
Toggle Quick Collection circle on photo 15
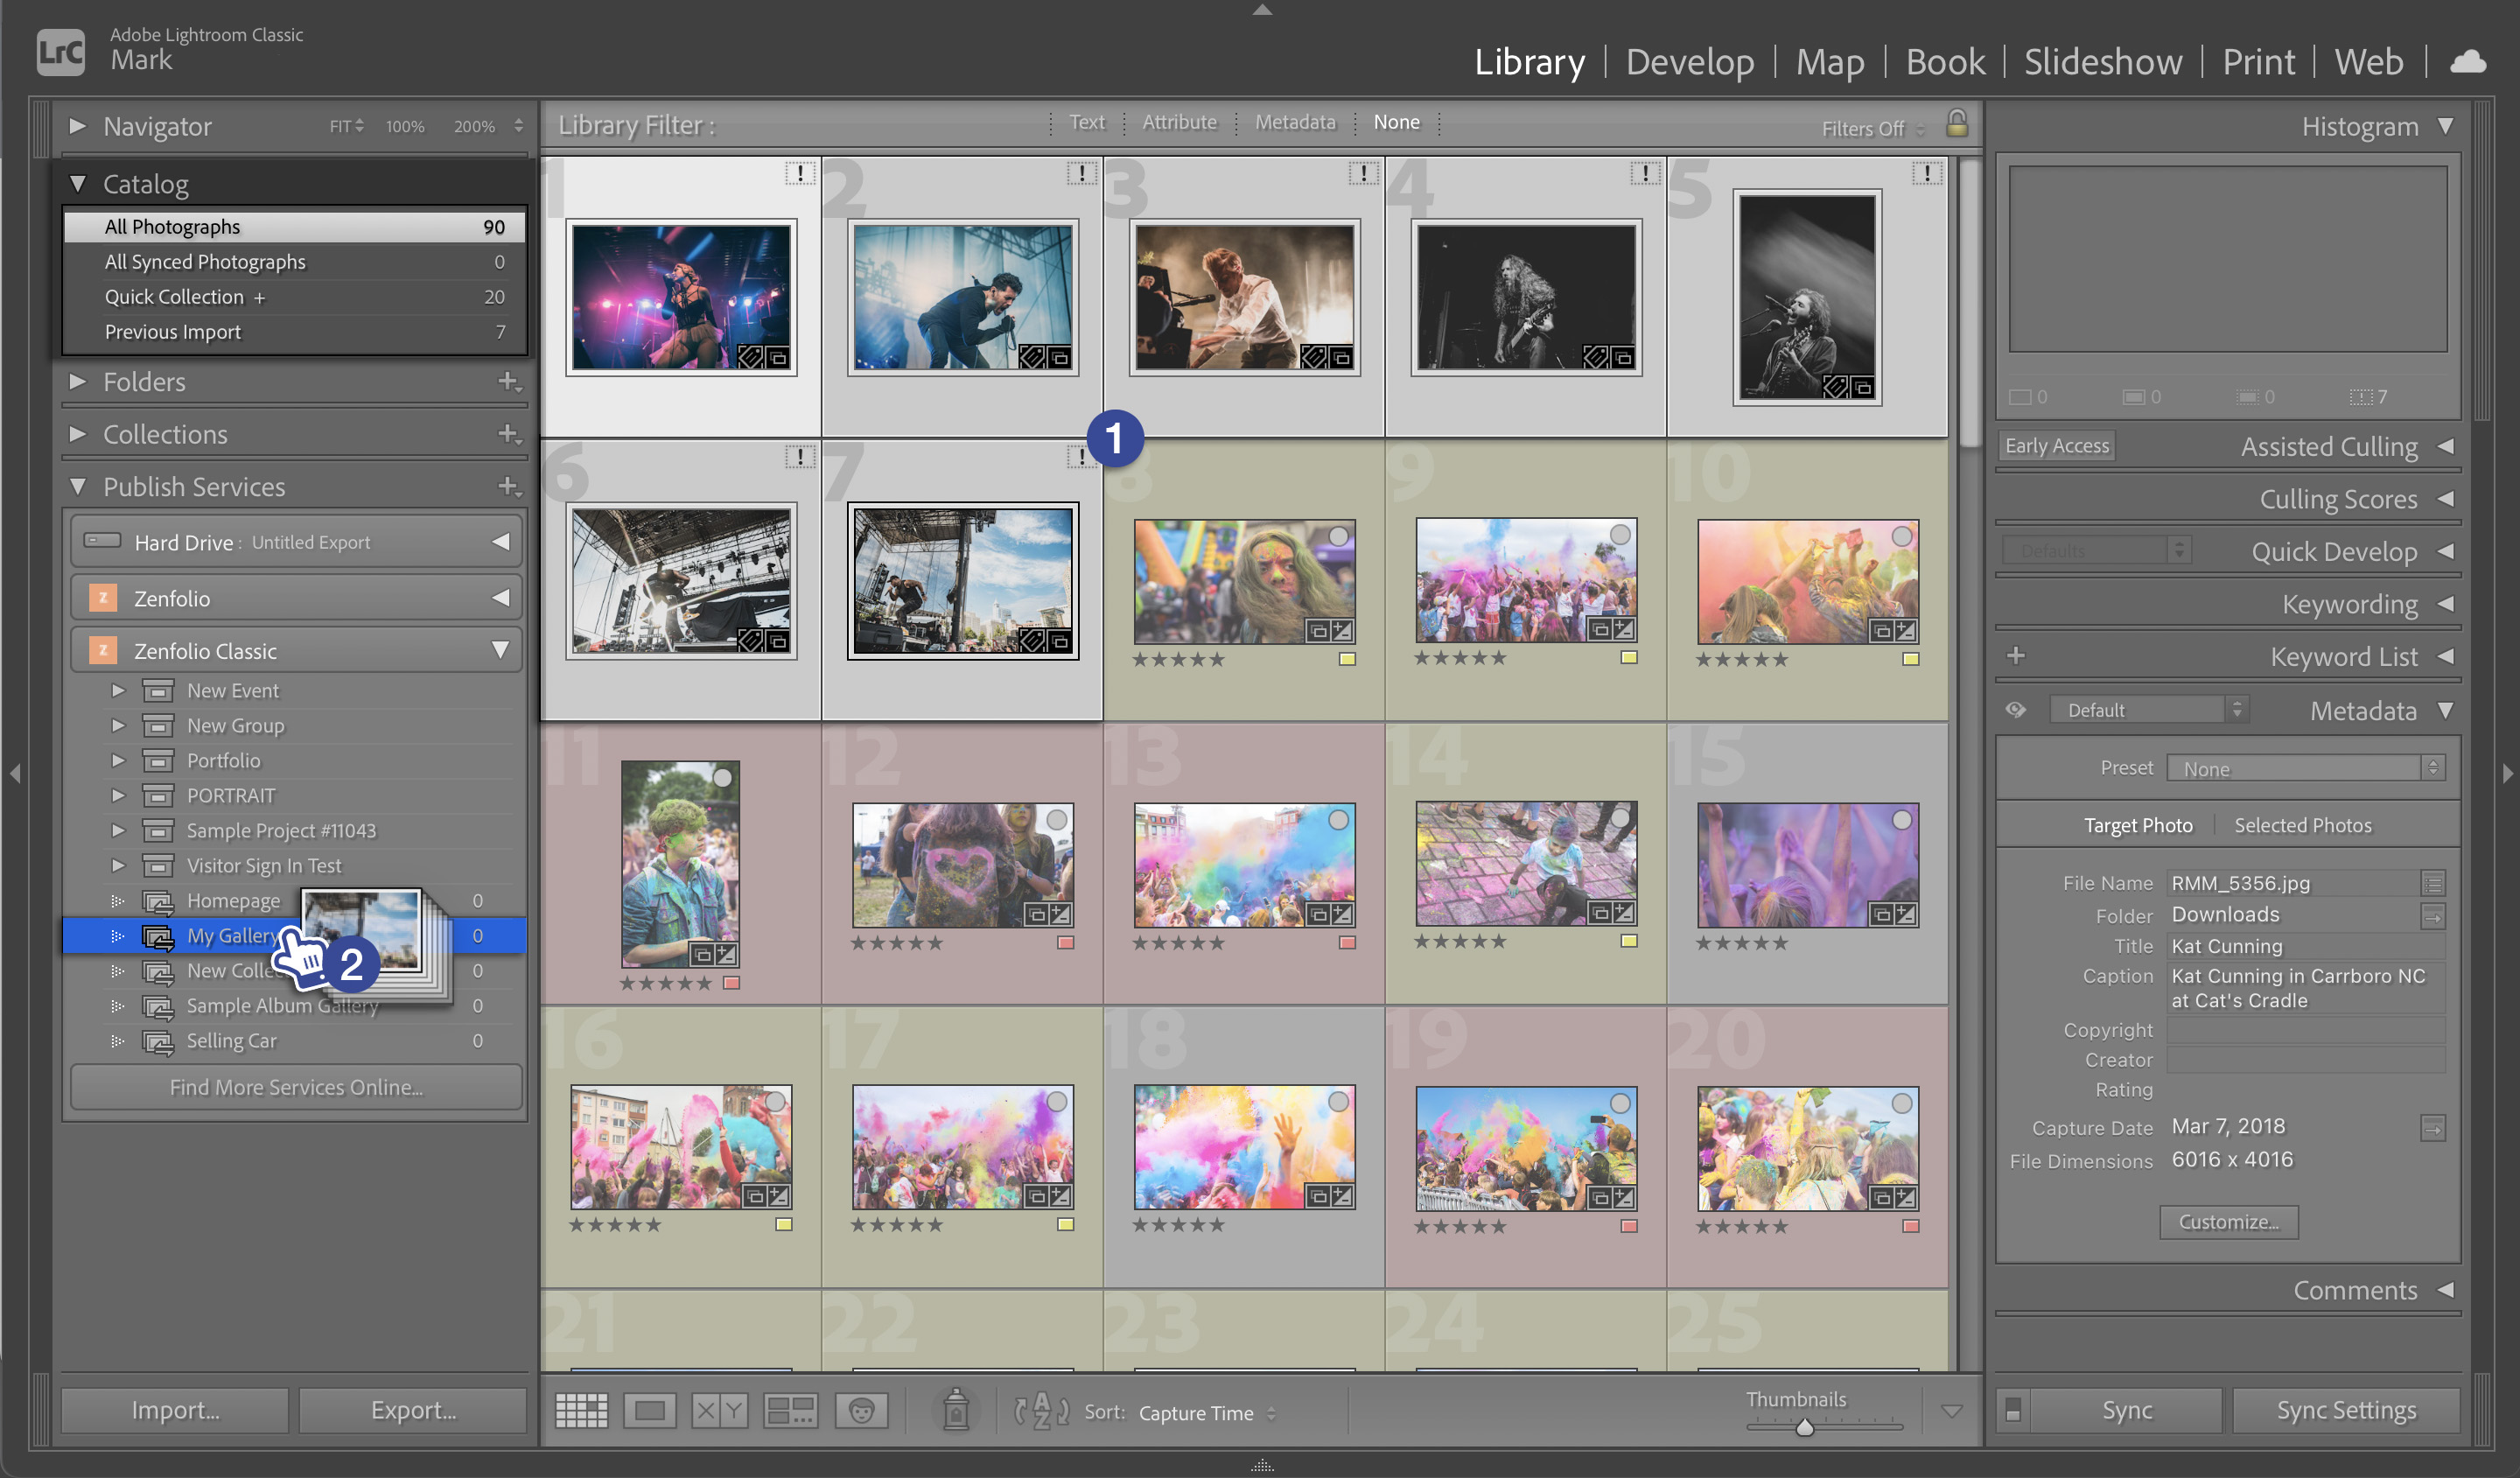coord(1901,820)
